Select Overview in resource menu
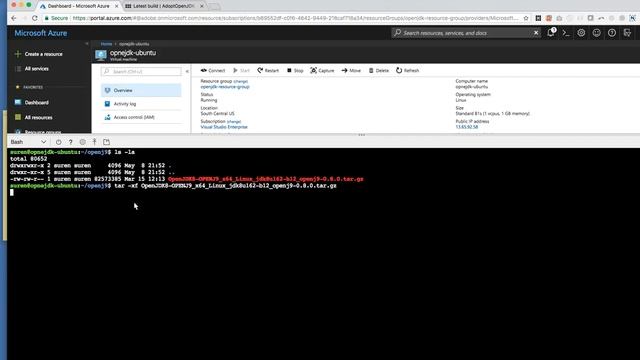Screen dimensions: 640x360 click(x=141, y=90)
